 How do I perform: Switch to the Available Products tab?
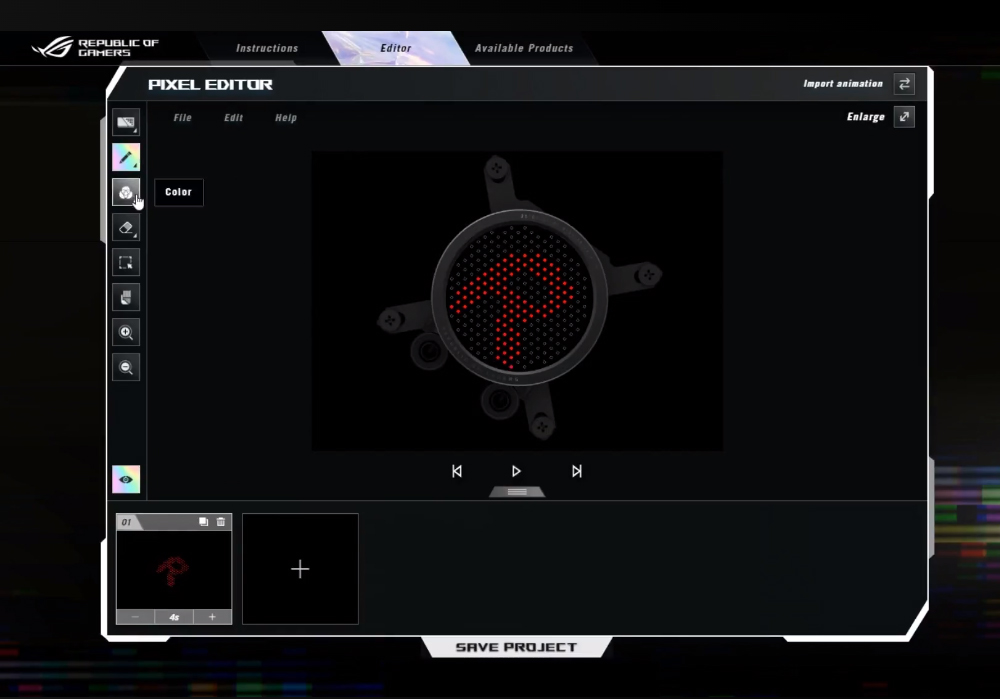[x=524, y=48]
